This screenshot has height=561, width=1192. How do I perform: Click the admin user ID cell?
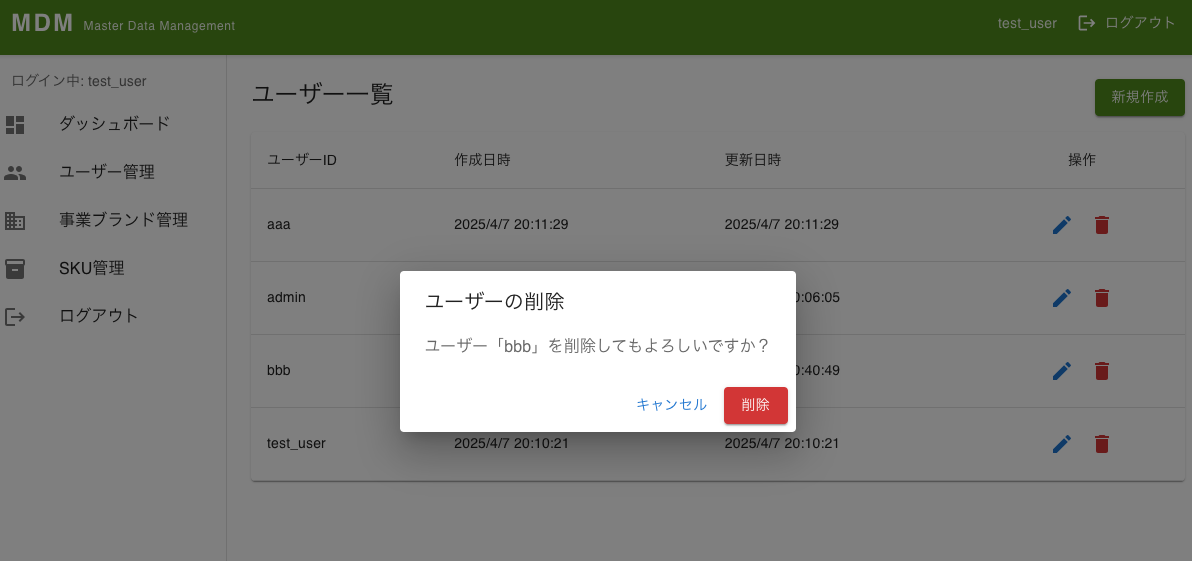click(x=286, y=297)
